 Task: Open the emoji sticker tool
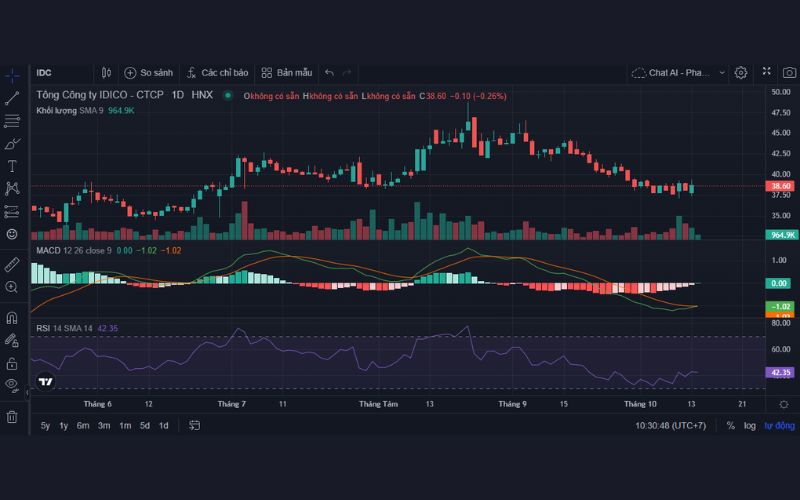(12, 233)
